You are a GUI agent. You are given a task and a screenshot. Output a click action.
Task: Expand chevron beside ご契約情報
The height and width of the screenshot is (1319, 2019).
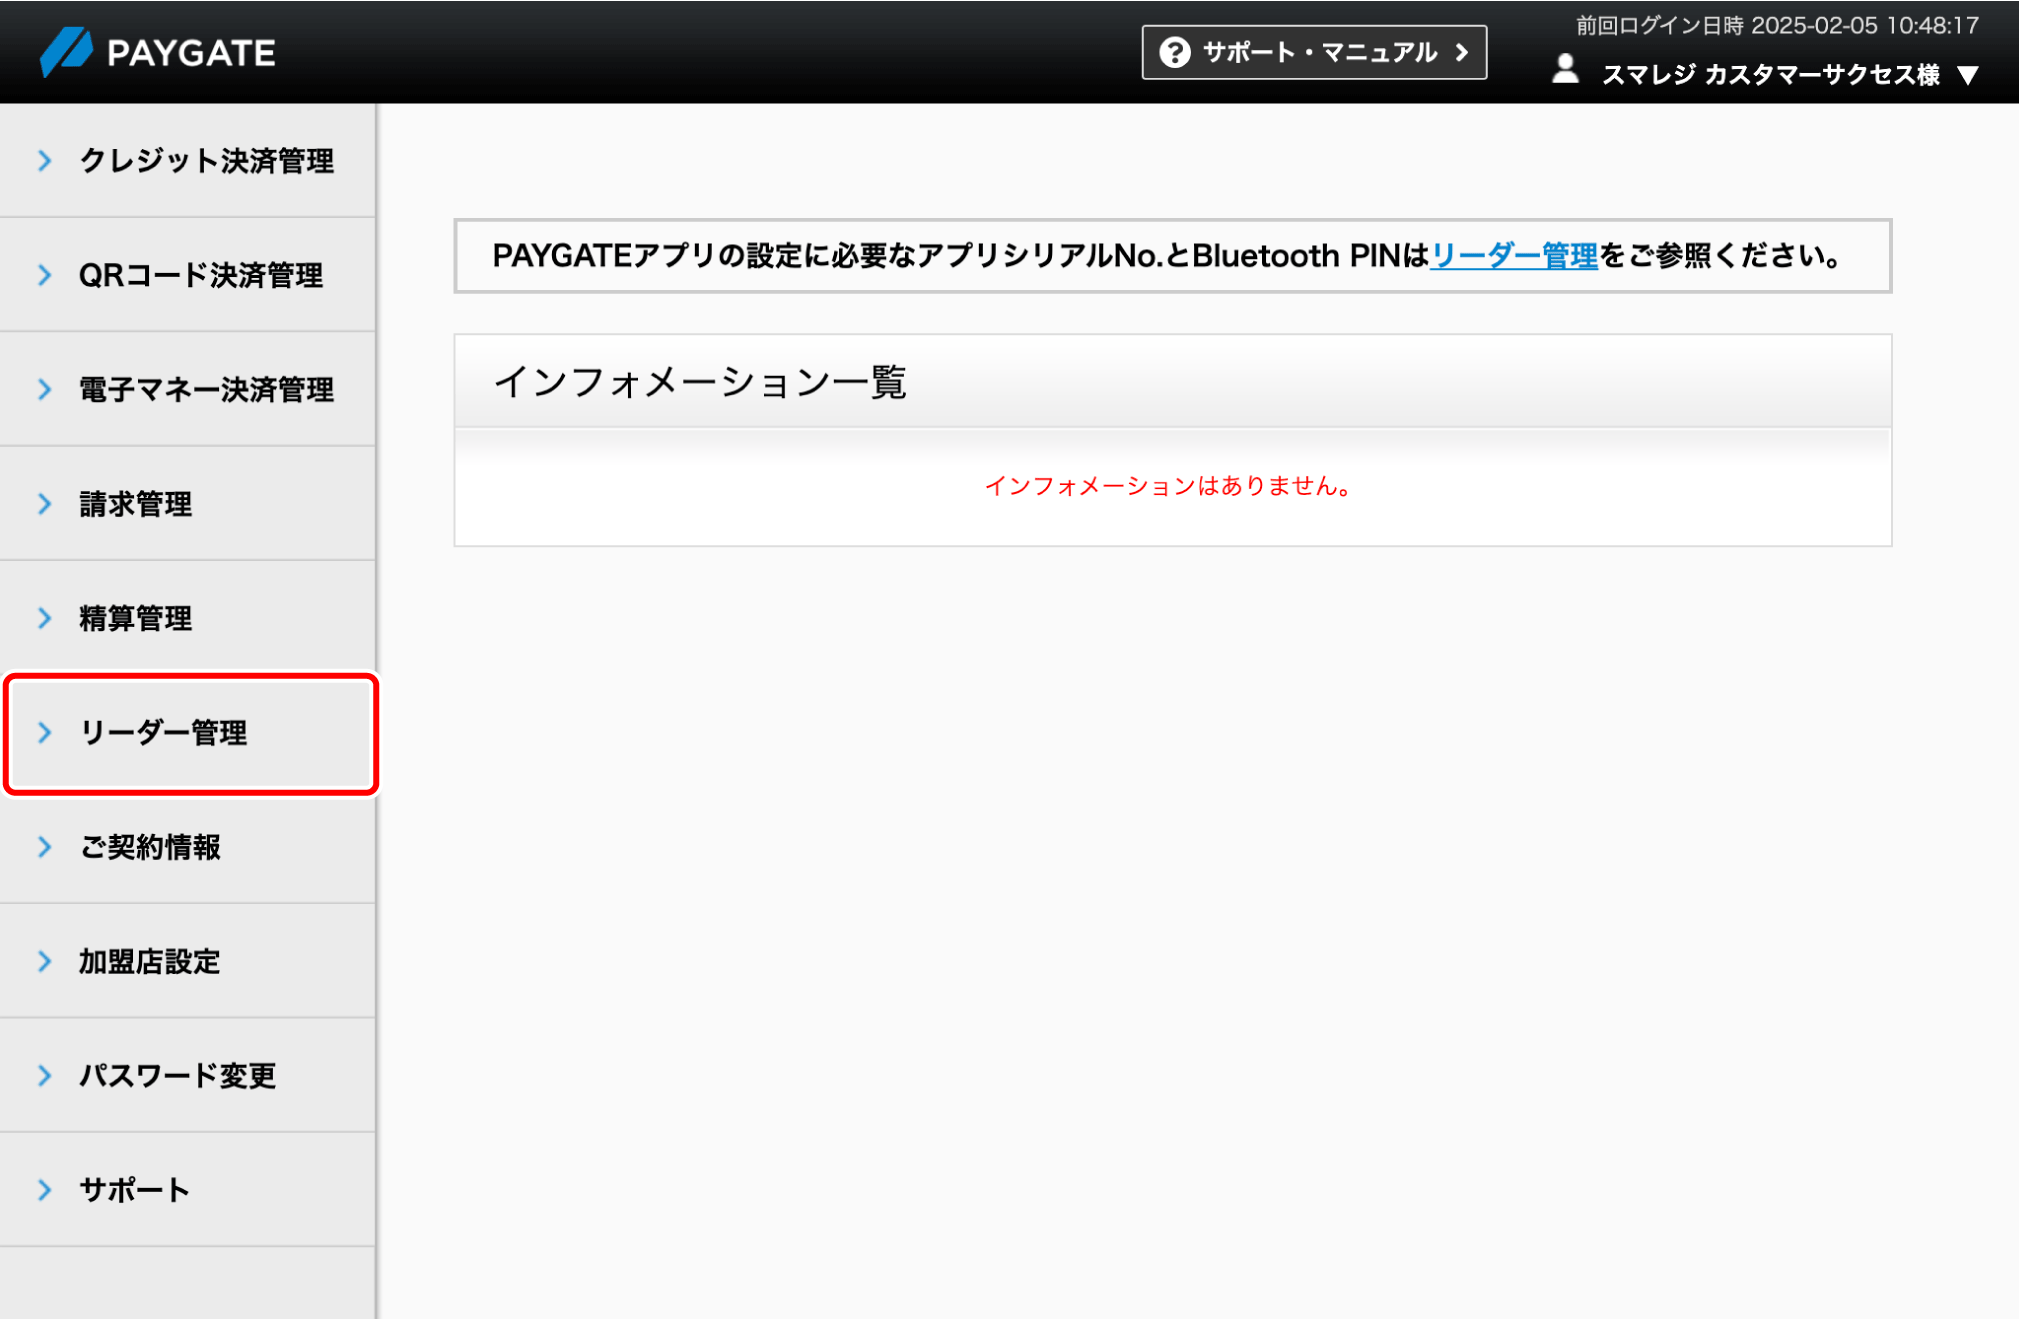click(x=44, y=847)
